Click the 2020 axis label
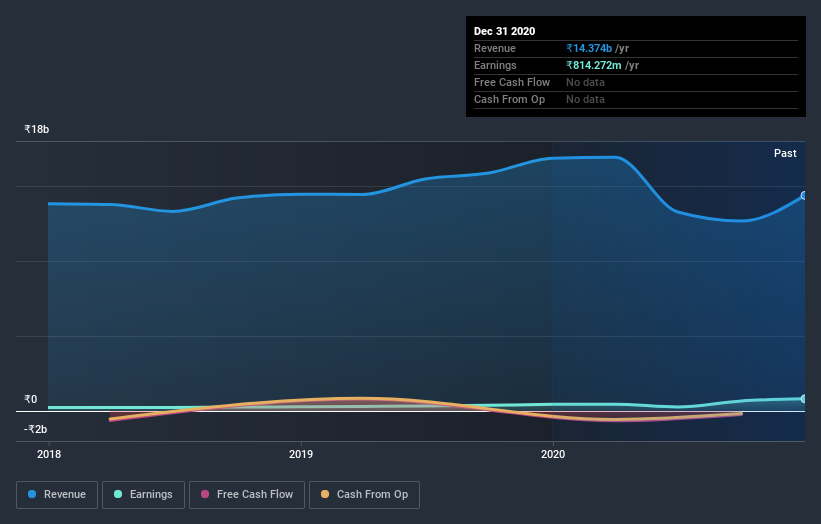821x524 pixels. [553, 454]
